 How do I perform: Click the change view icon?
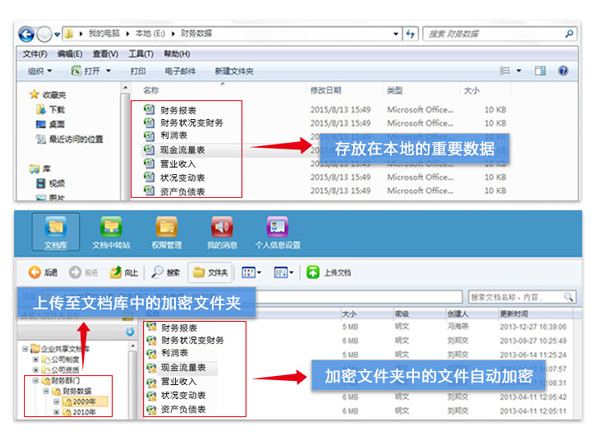pyautogui.click(x=505, y=71)
